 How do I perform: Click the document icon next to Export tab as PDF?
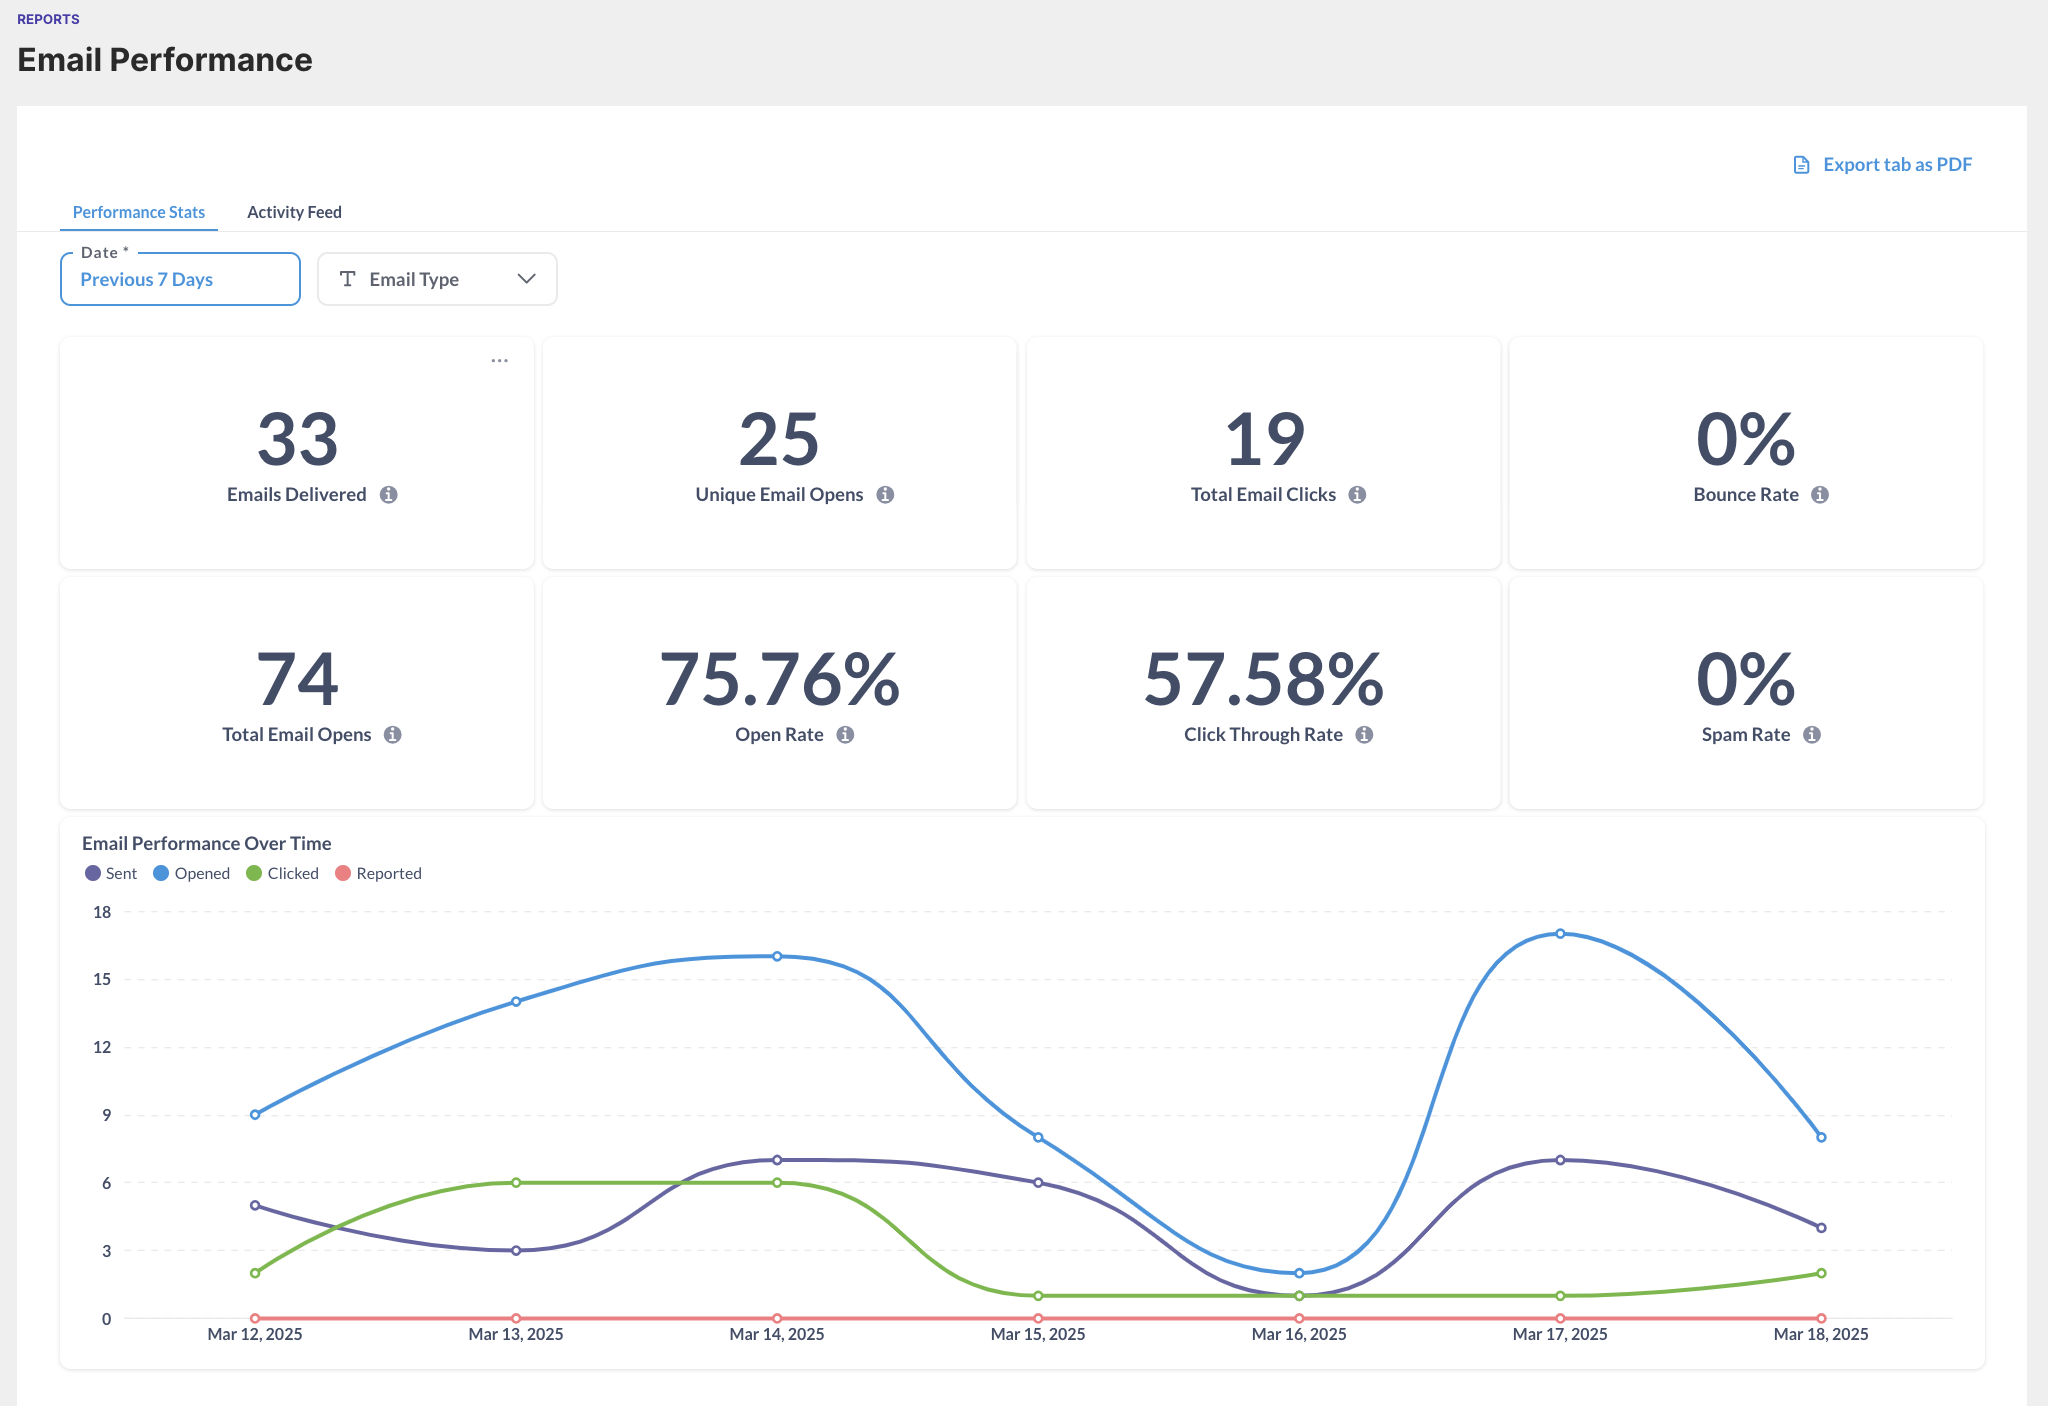[x=1799, y=164]
